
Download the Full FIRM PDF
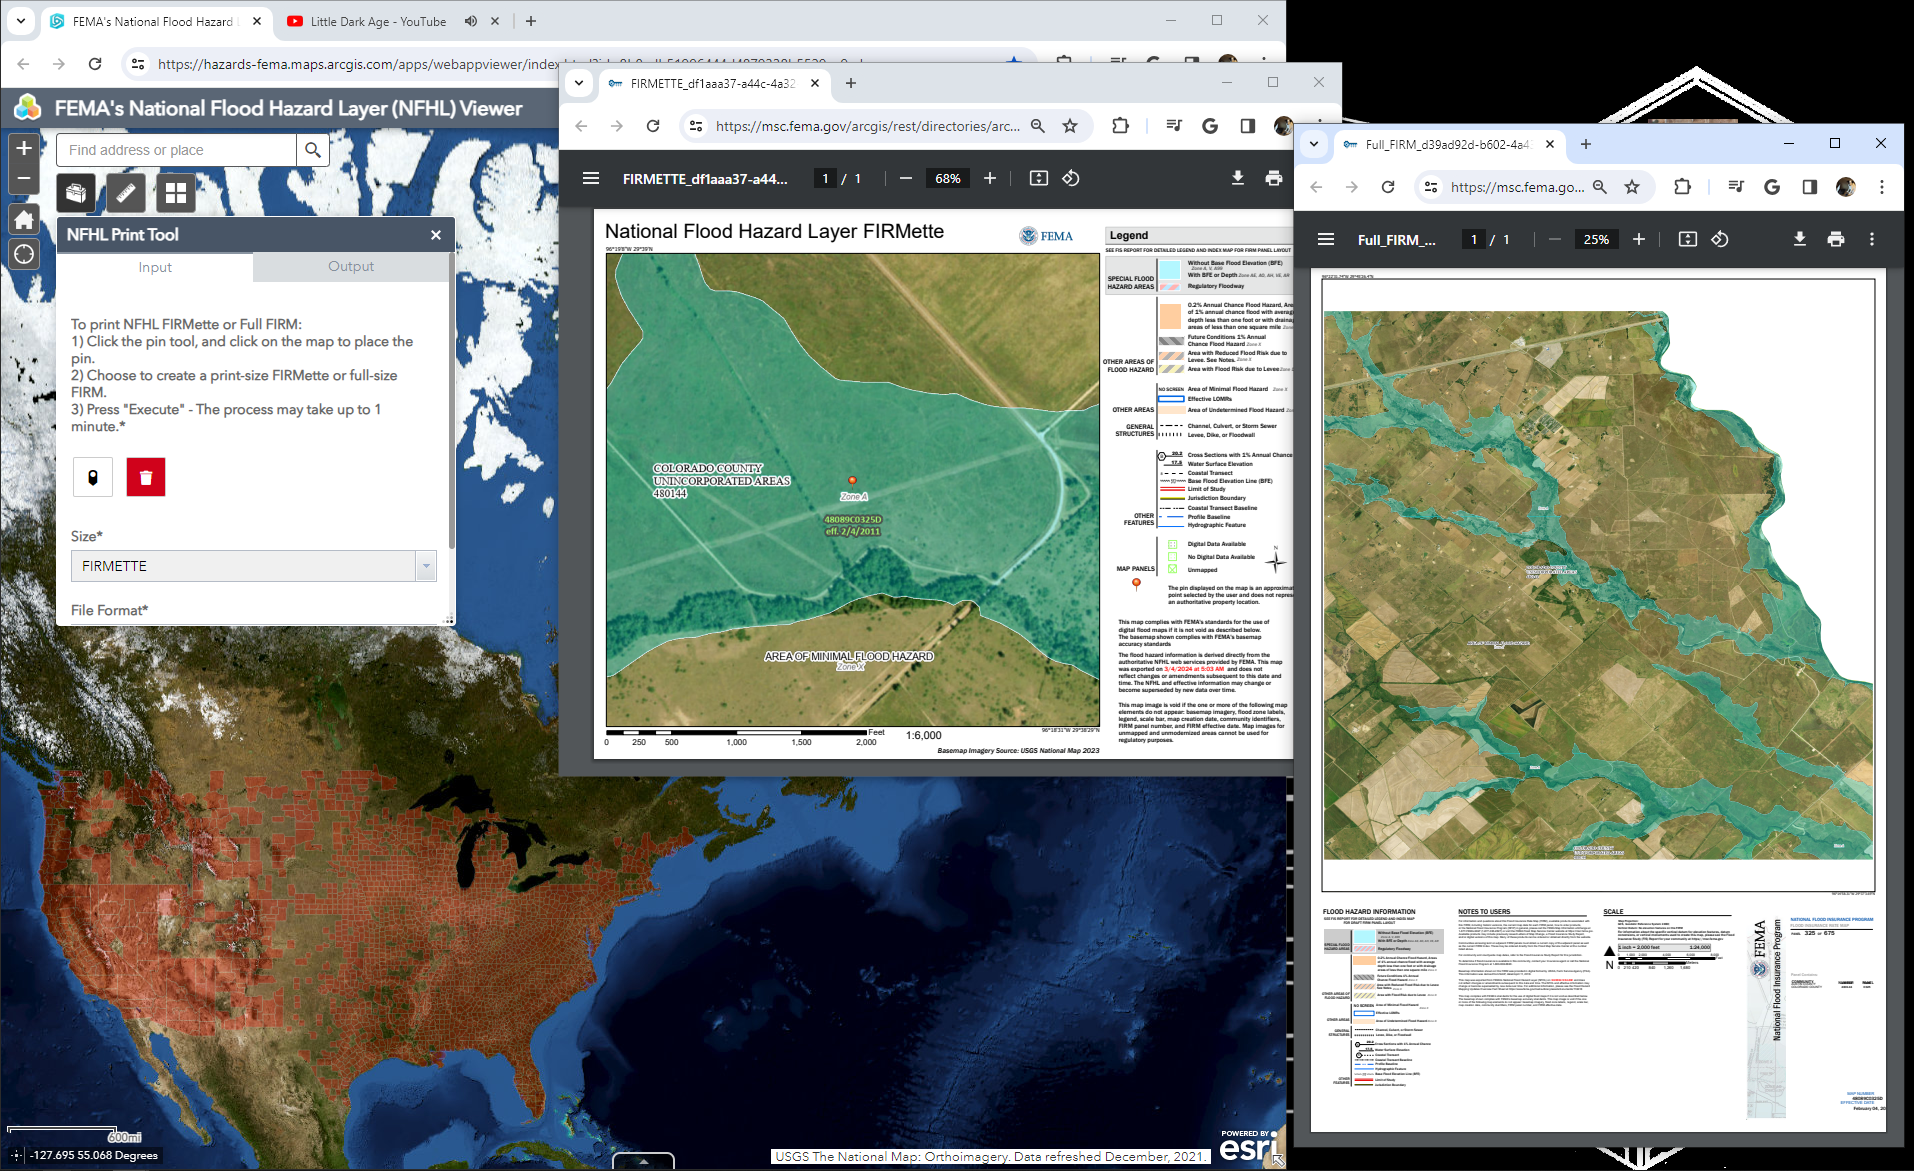(x=1800, y=239)
